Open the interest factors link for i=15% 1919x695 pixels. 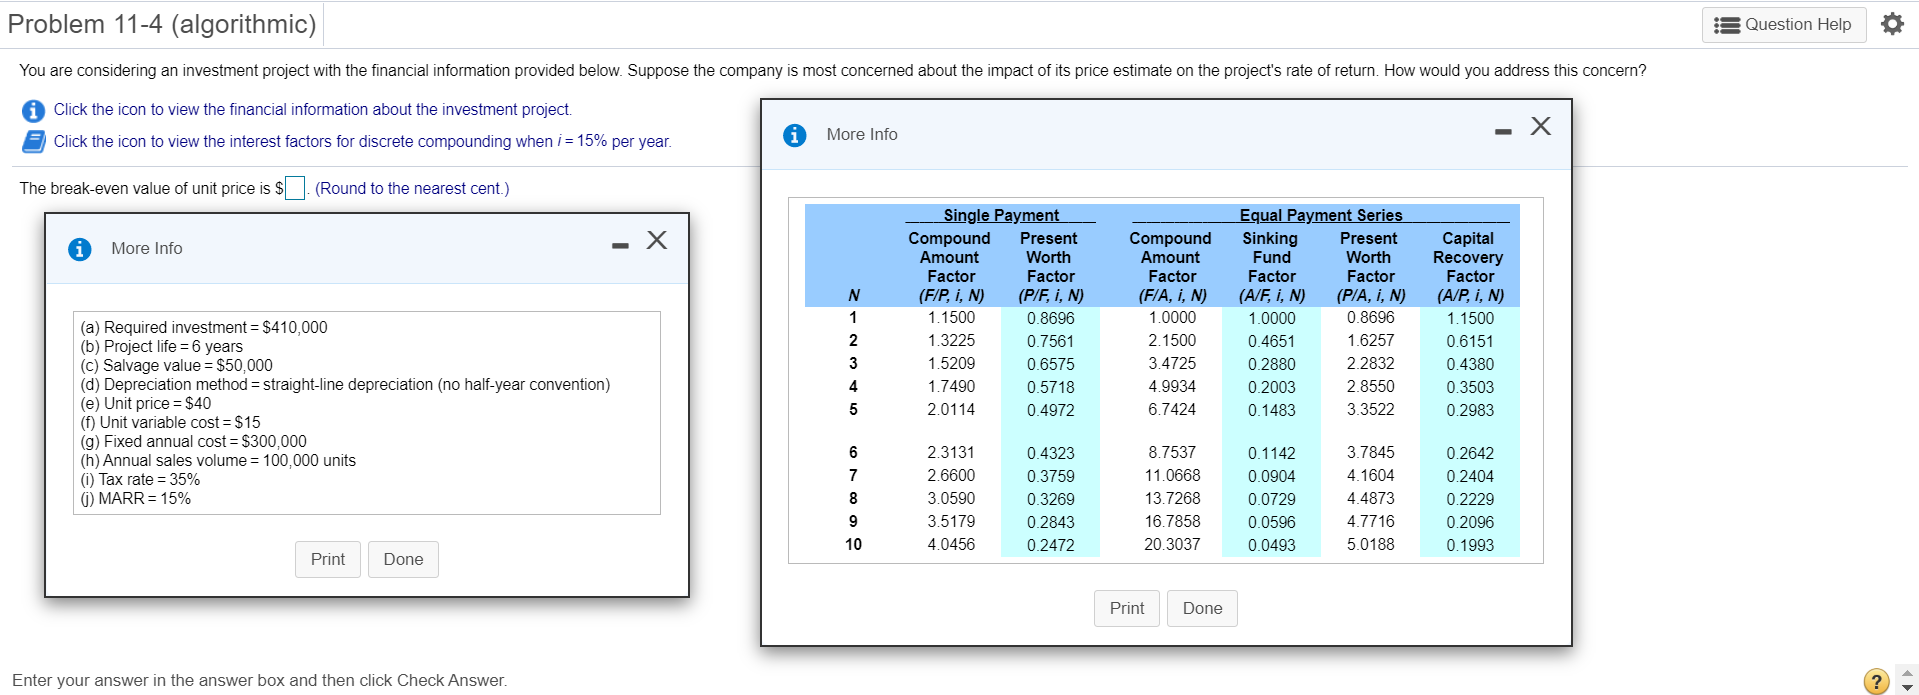click(362, 141)
